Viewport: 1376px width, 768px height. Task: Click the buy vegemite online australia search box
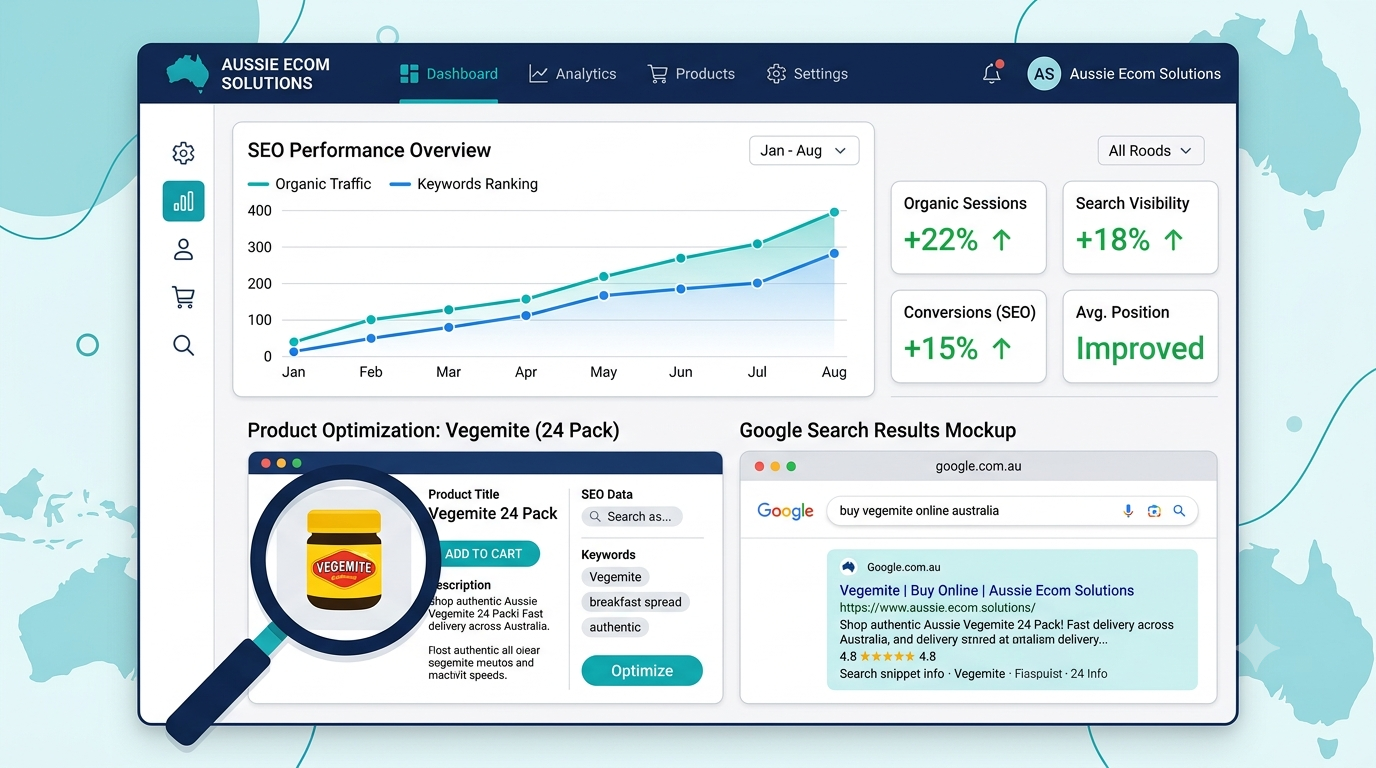pos(1012,511)
